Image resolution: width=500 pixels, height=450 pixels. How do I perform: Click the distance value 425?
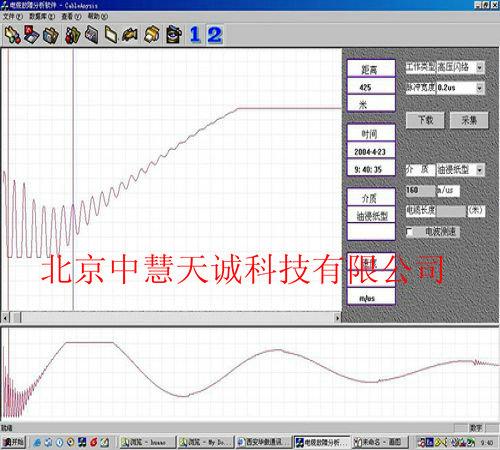[371, 87]
